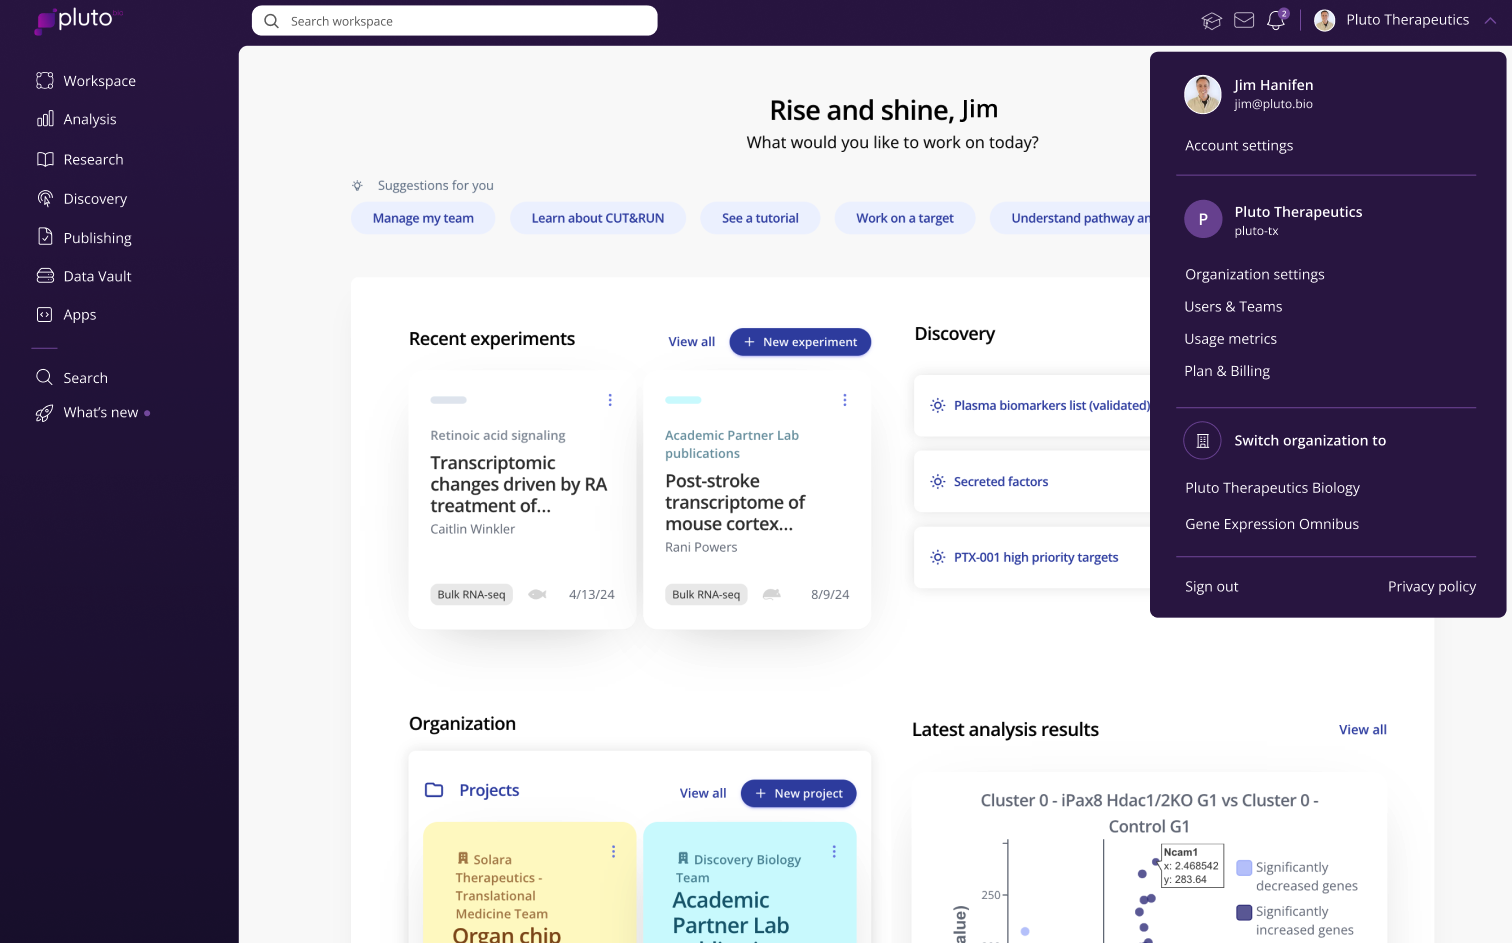
Task: Open the graduation cap learning icon
Action: 1212,21
